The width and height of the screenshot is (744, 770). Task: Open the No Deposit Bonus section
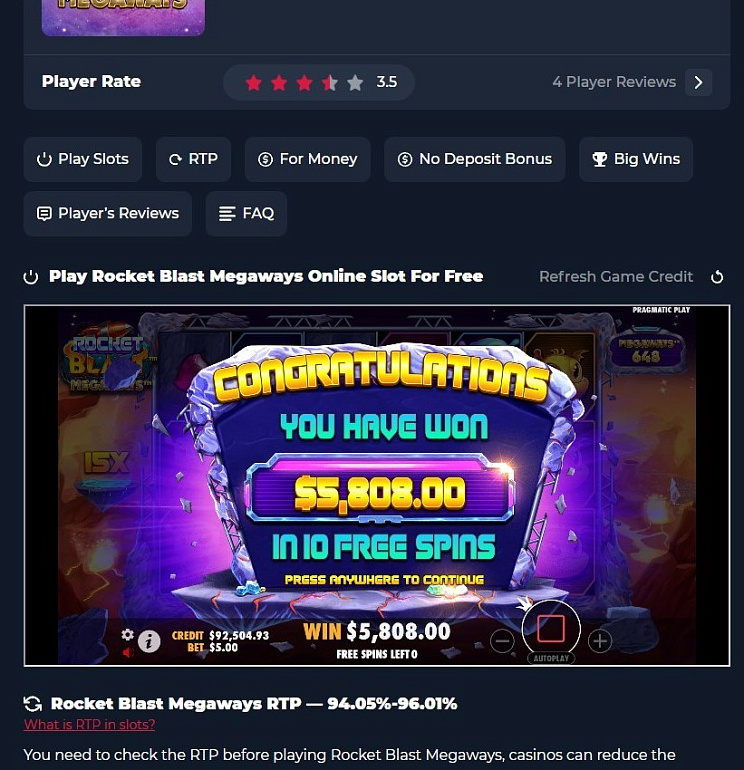click(474, 159)
